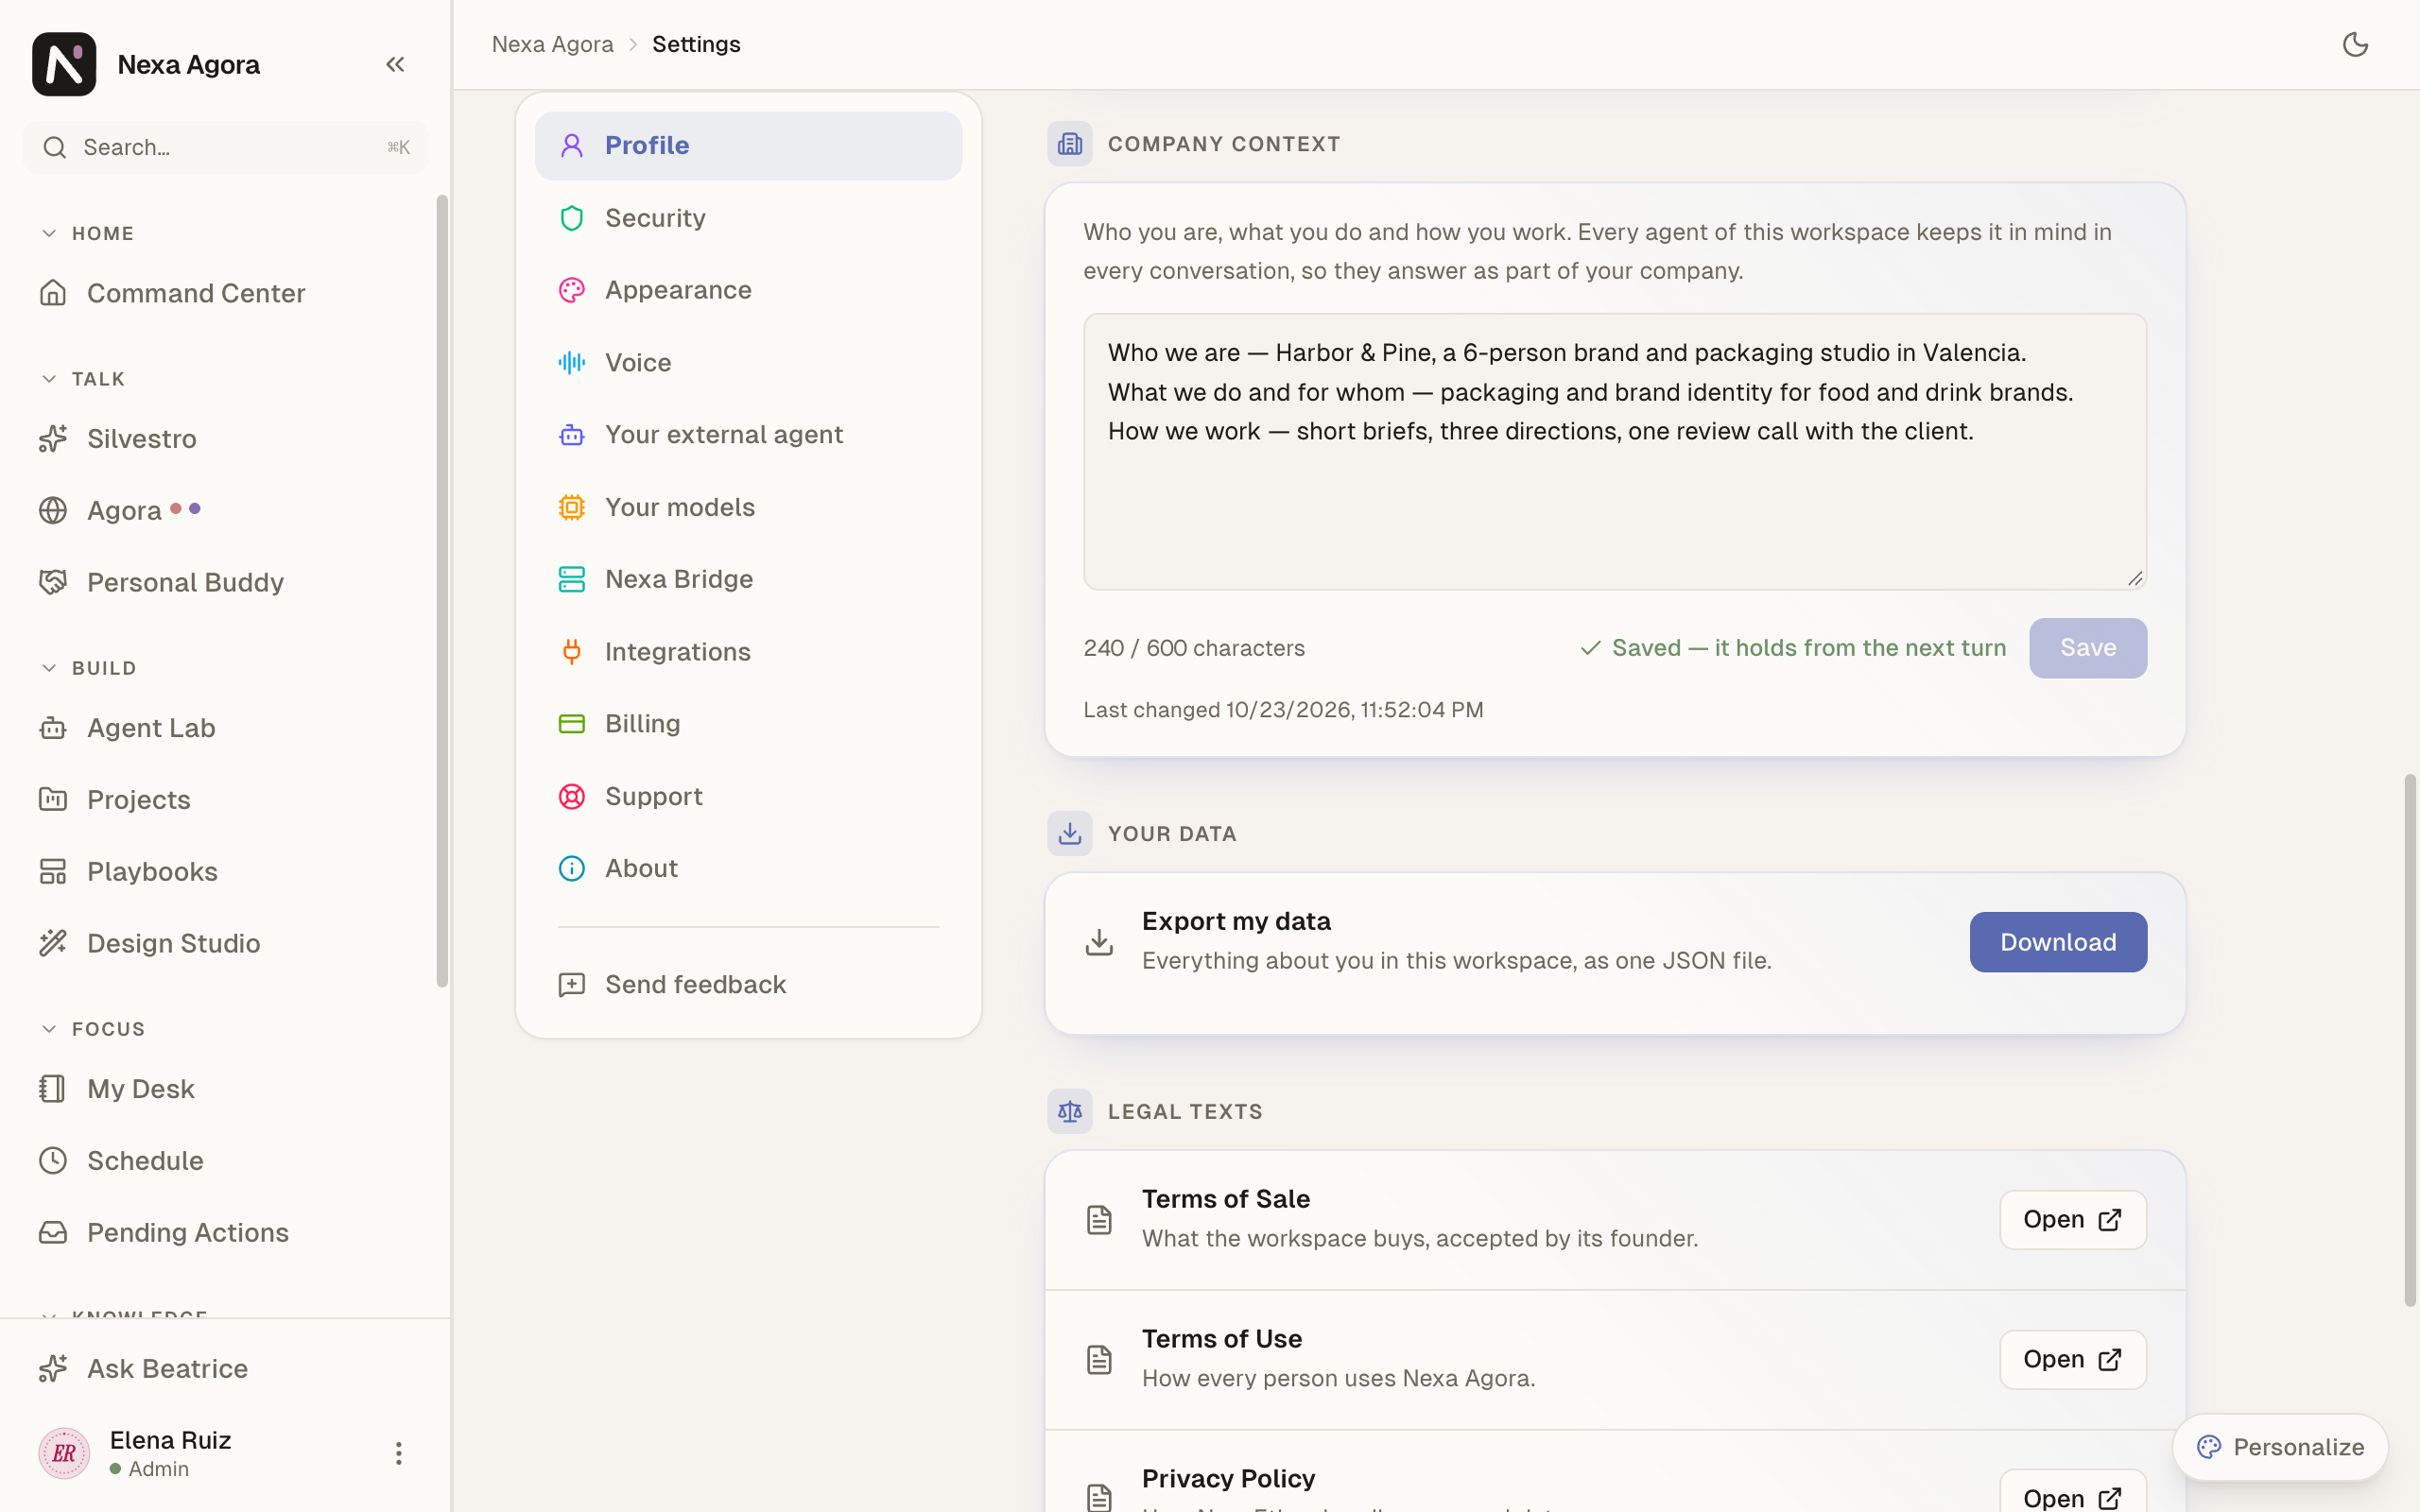This screenshot has height=1512, width=2420.
Task: Click the Send feedback message icon
Action: [571, 984]
